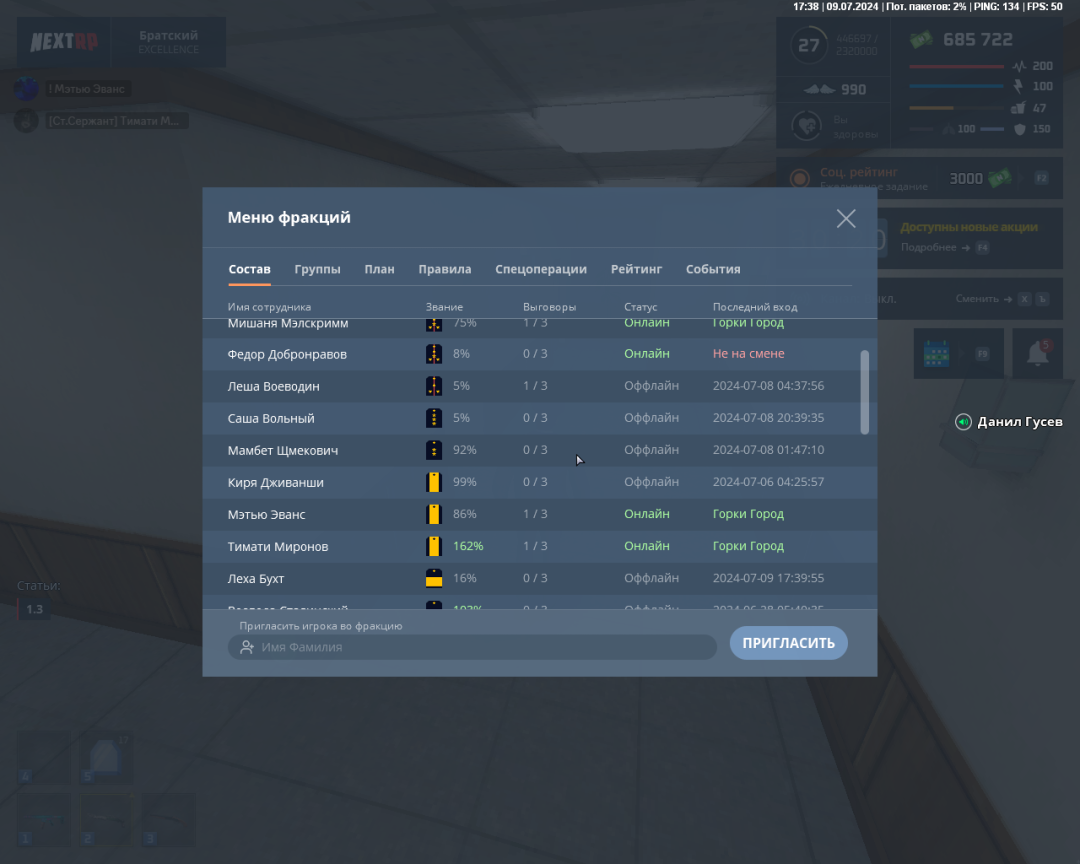1080x864 pixels.
Task: Click the cash icon beside 685 722
Action: [921, 40]
